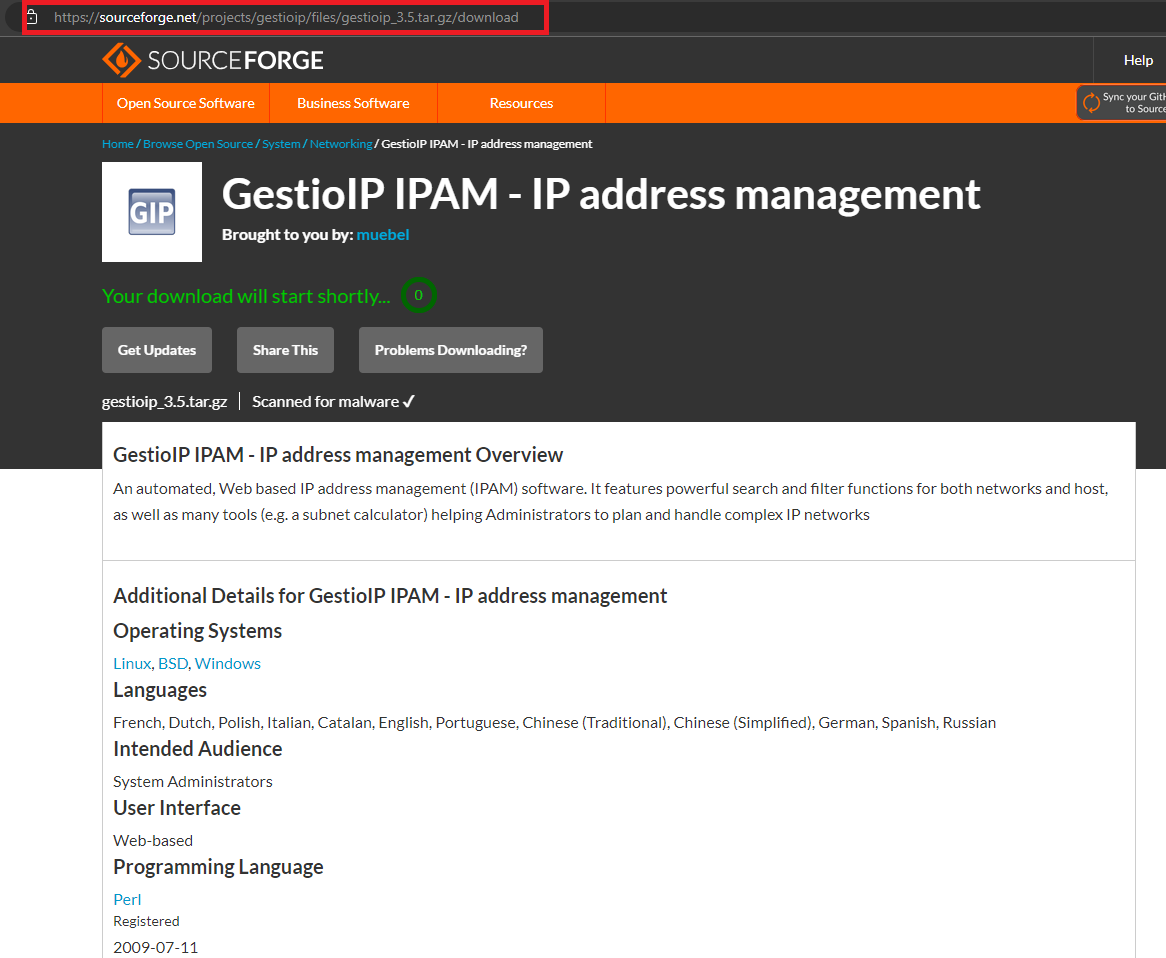Open the Perl programming language link
The width and height of the screenshot is (1166, 958).
click(x=127, y=899)
